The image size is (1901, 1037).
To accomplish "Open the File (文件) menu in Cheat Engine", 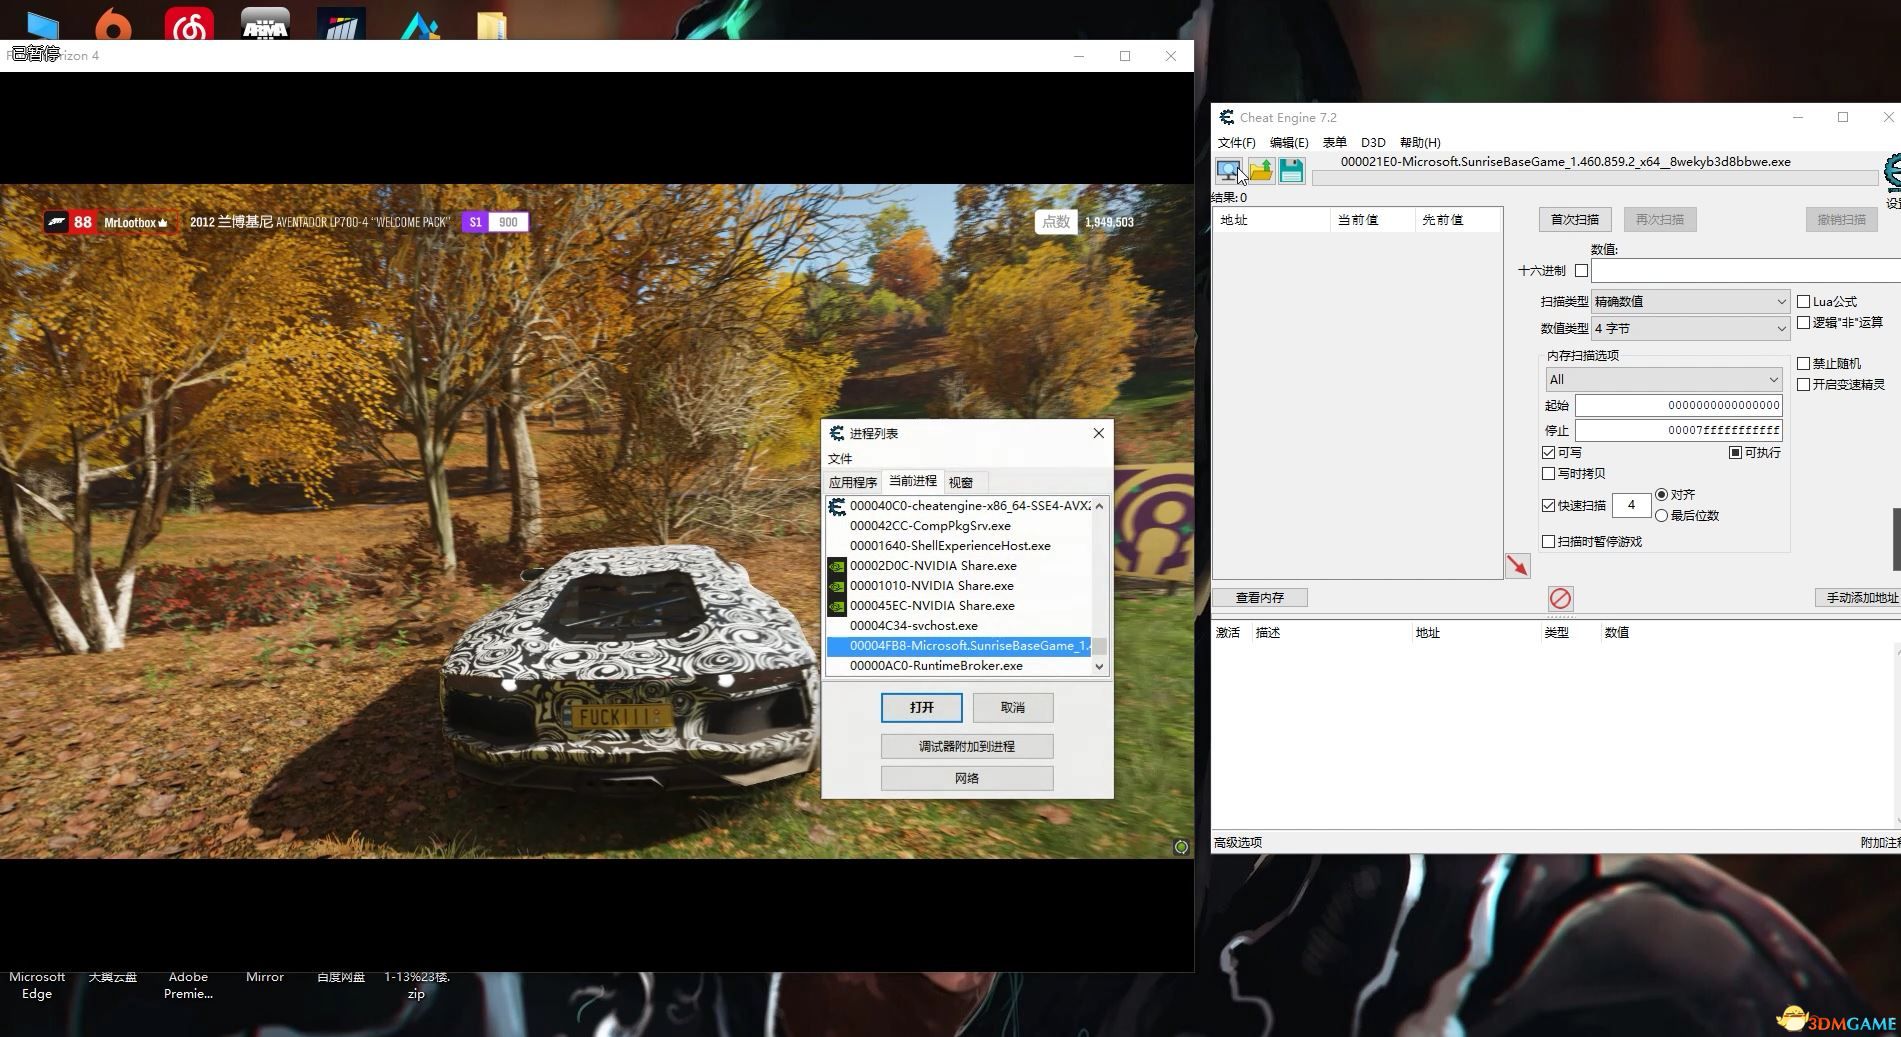I will pos(1236,143).
